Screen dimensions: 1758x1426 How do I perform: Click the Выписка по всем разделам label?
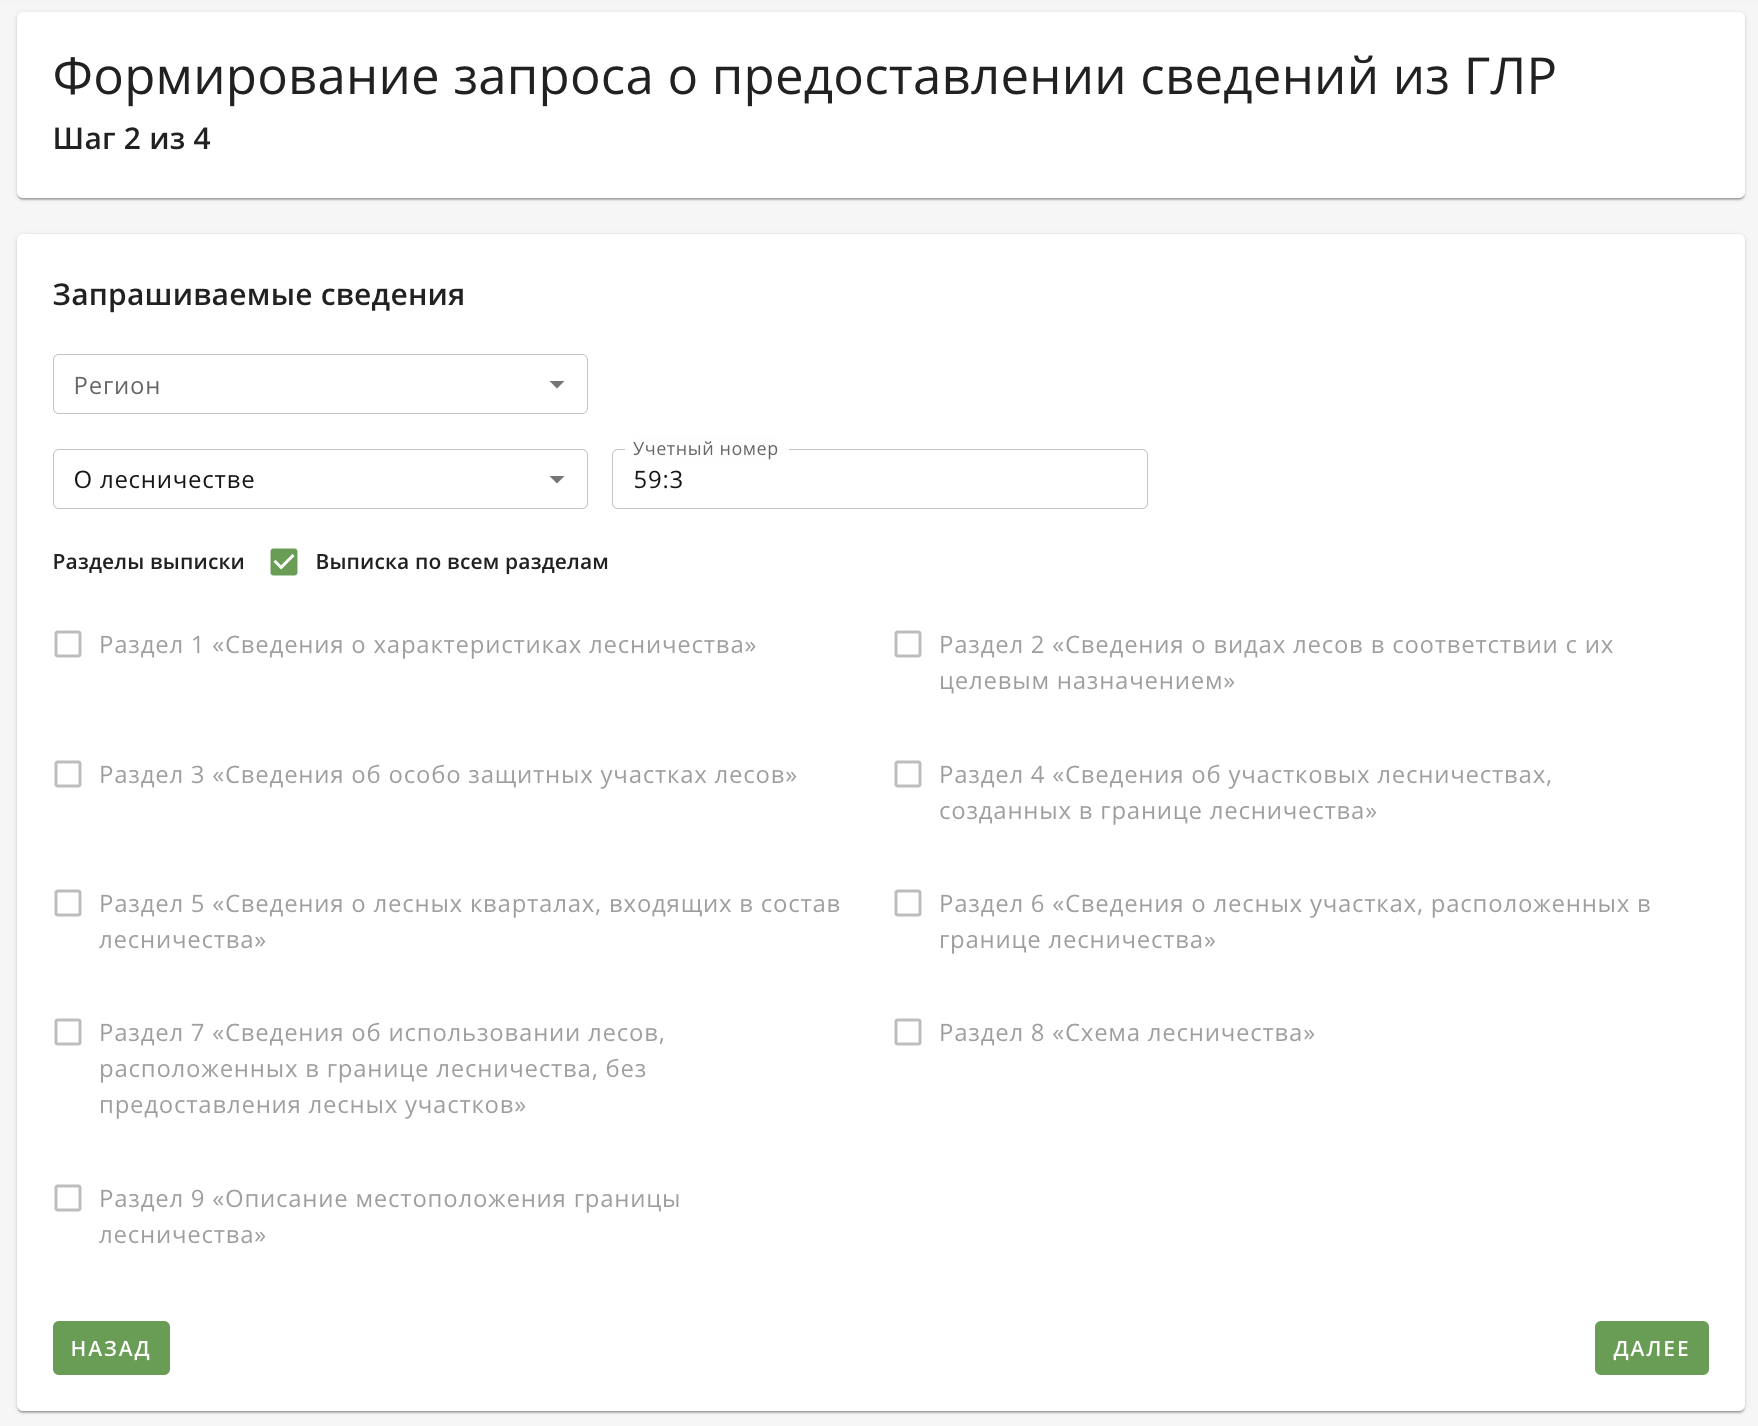point(462,562)
